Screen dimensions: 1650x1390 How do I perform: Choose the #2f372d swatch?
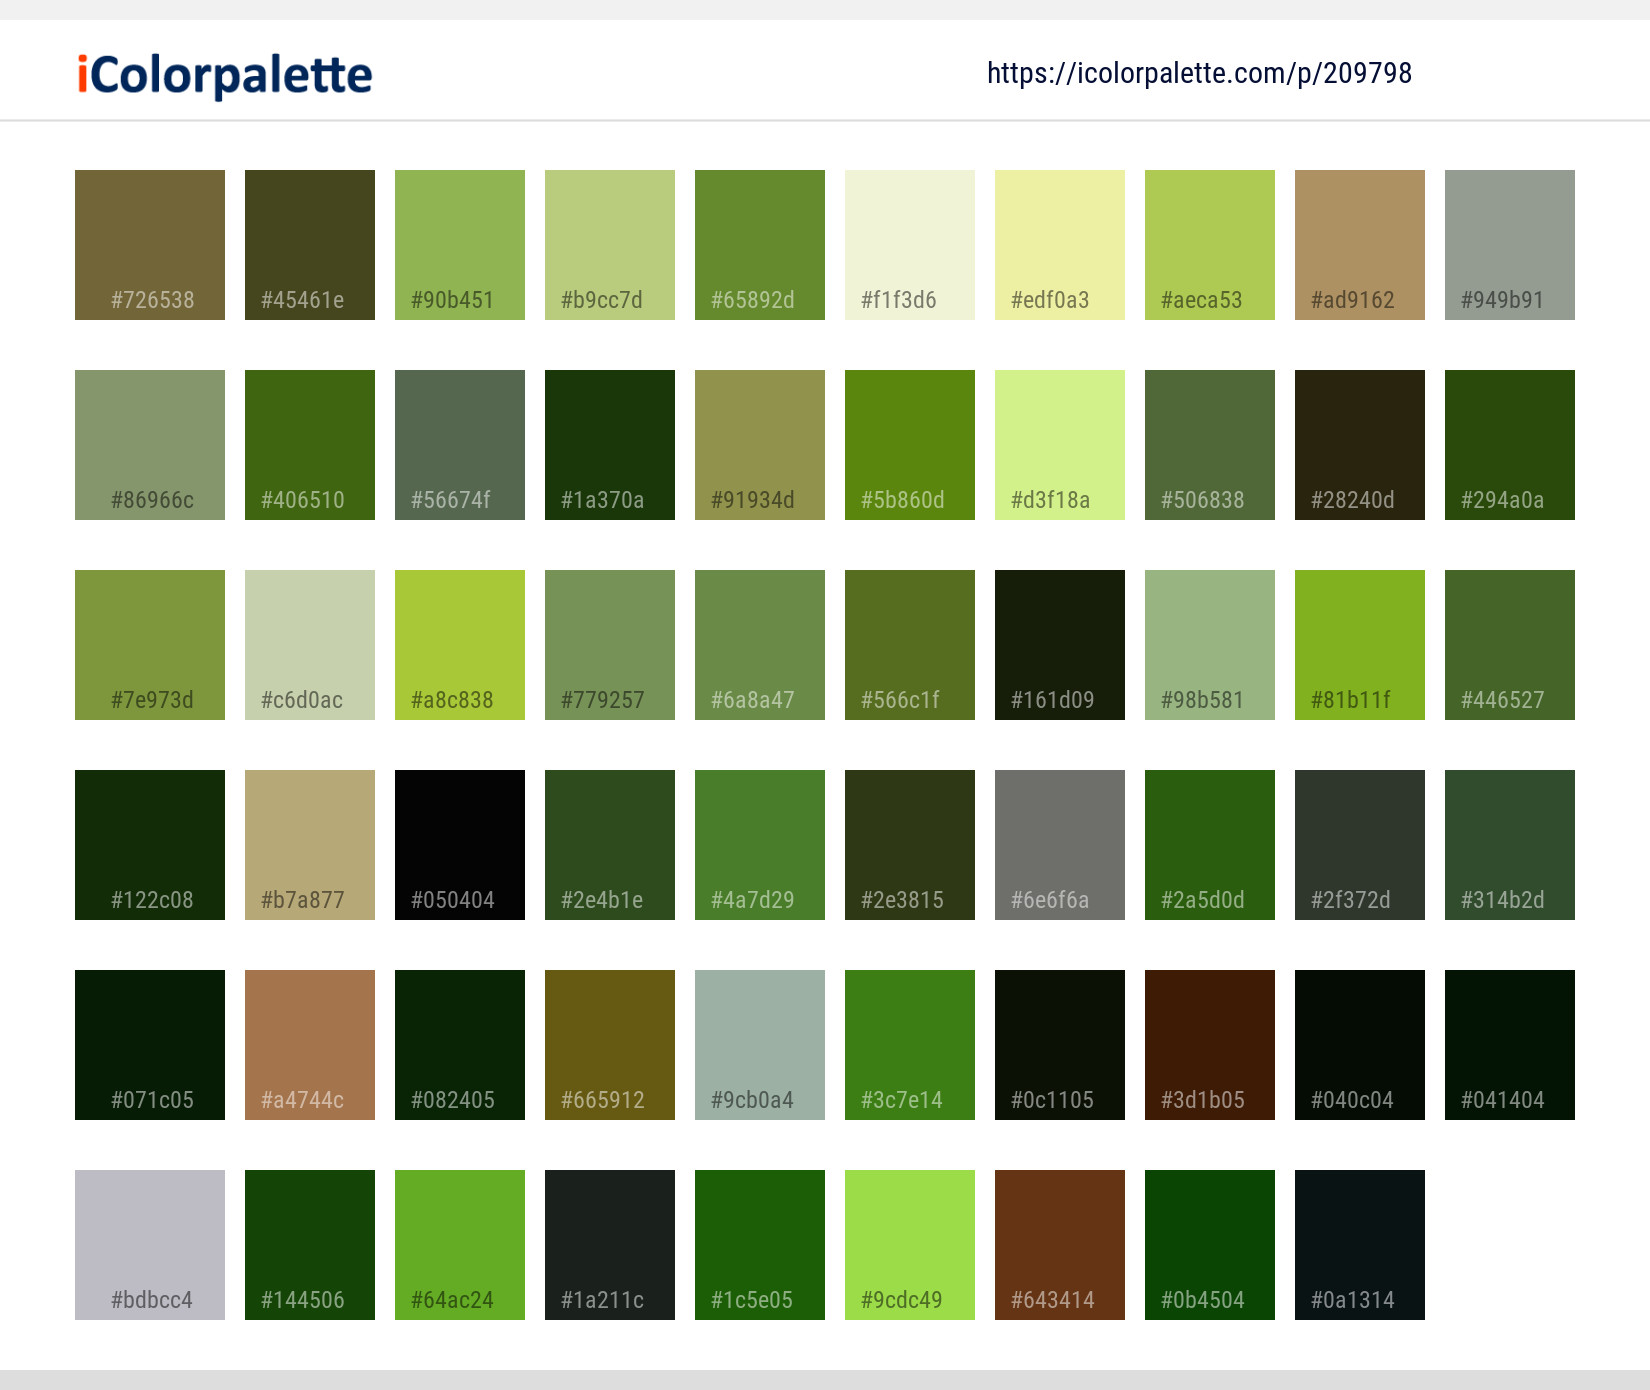1360,845
